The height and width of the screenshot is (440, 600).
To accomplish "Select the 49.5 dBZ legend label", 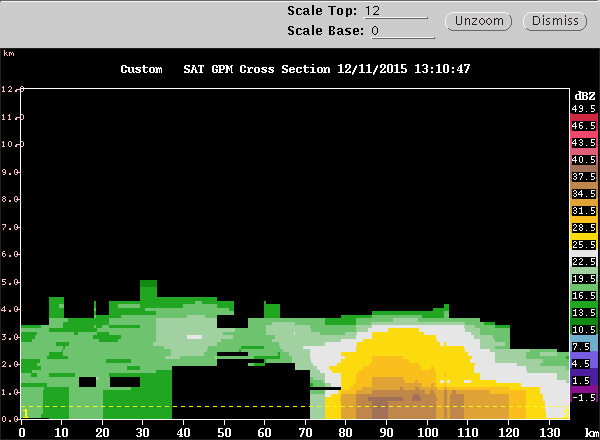I will pyautogui.click(x=584, y=109).
